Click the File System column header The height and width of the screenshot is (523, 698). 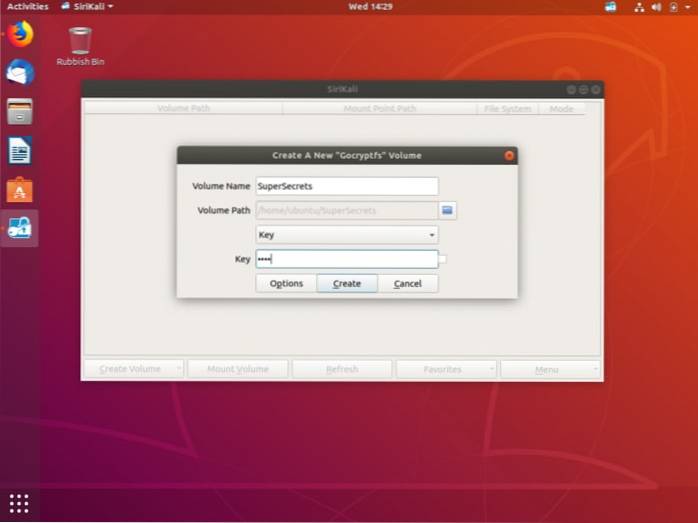click(x=507, y=108)
